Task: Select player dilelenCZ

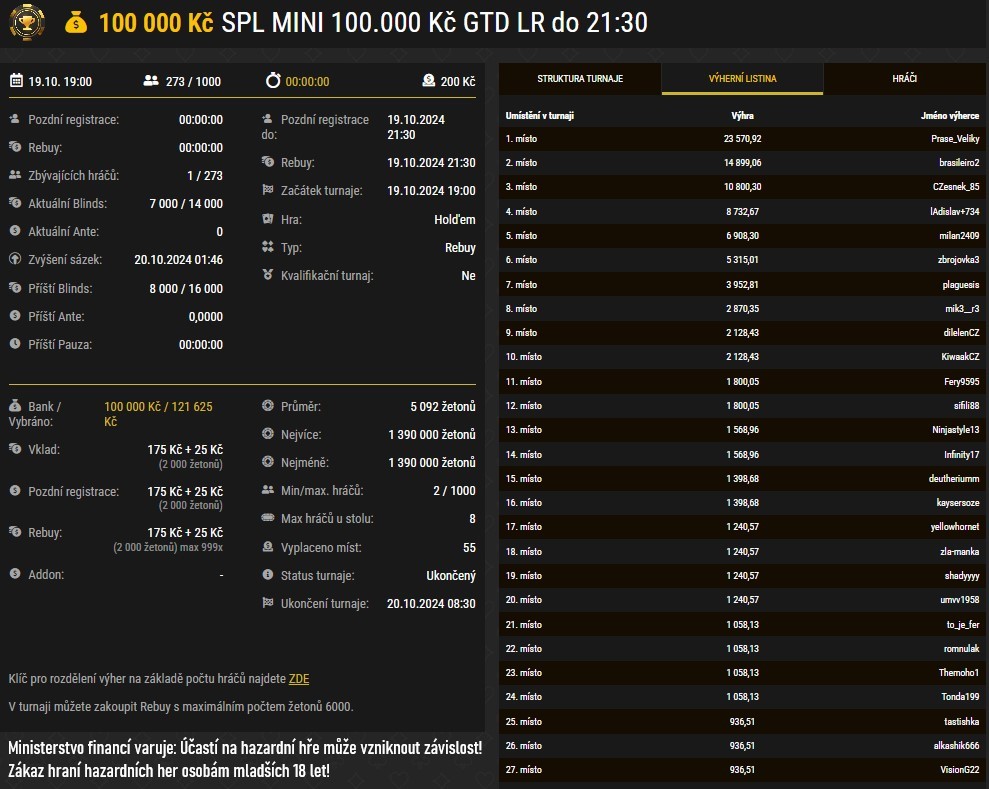Action: [961, 332]
